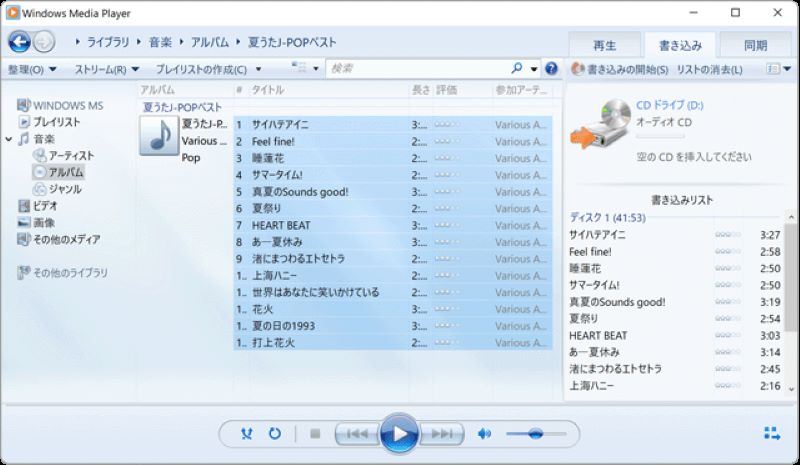Screen dimensions: 800x465
Task: Click the 夏うたJ-POPベスト album group header
Action: click(x=182, y=107)
